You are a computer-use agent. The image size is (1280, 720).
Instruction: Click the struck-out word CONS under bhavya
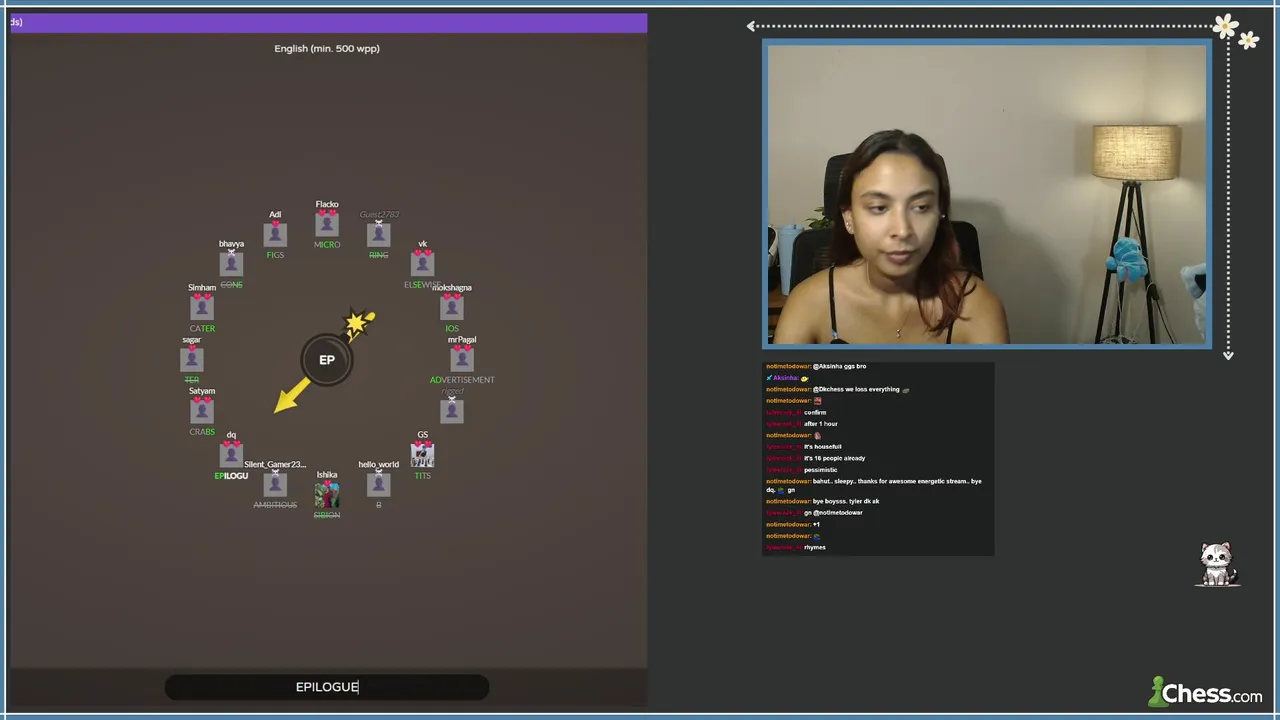click(x=231, y=285)
